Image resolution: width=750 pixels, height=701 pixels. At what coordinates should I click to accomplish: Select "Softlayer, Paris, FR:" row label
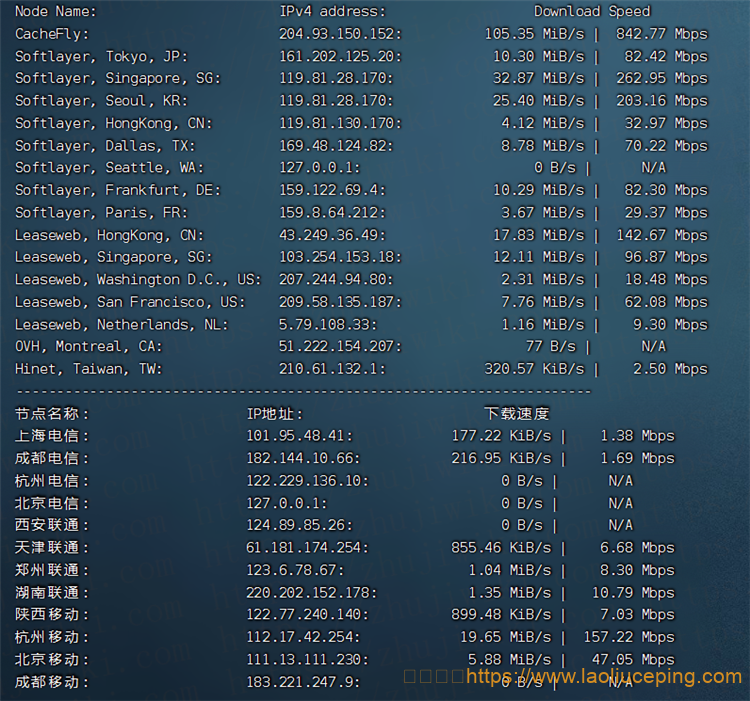pos(101,213)
